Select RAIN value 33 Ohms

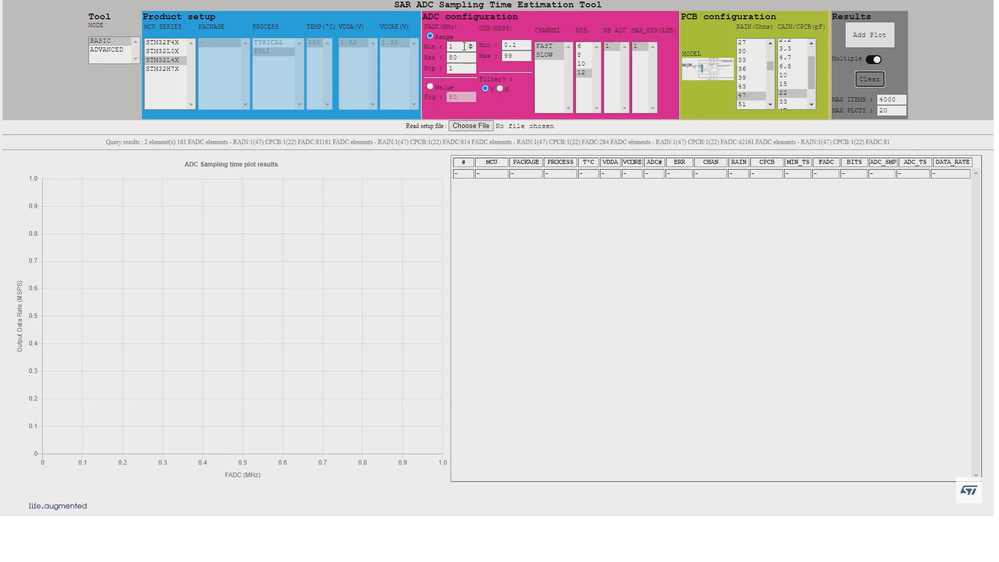[751, 60]
